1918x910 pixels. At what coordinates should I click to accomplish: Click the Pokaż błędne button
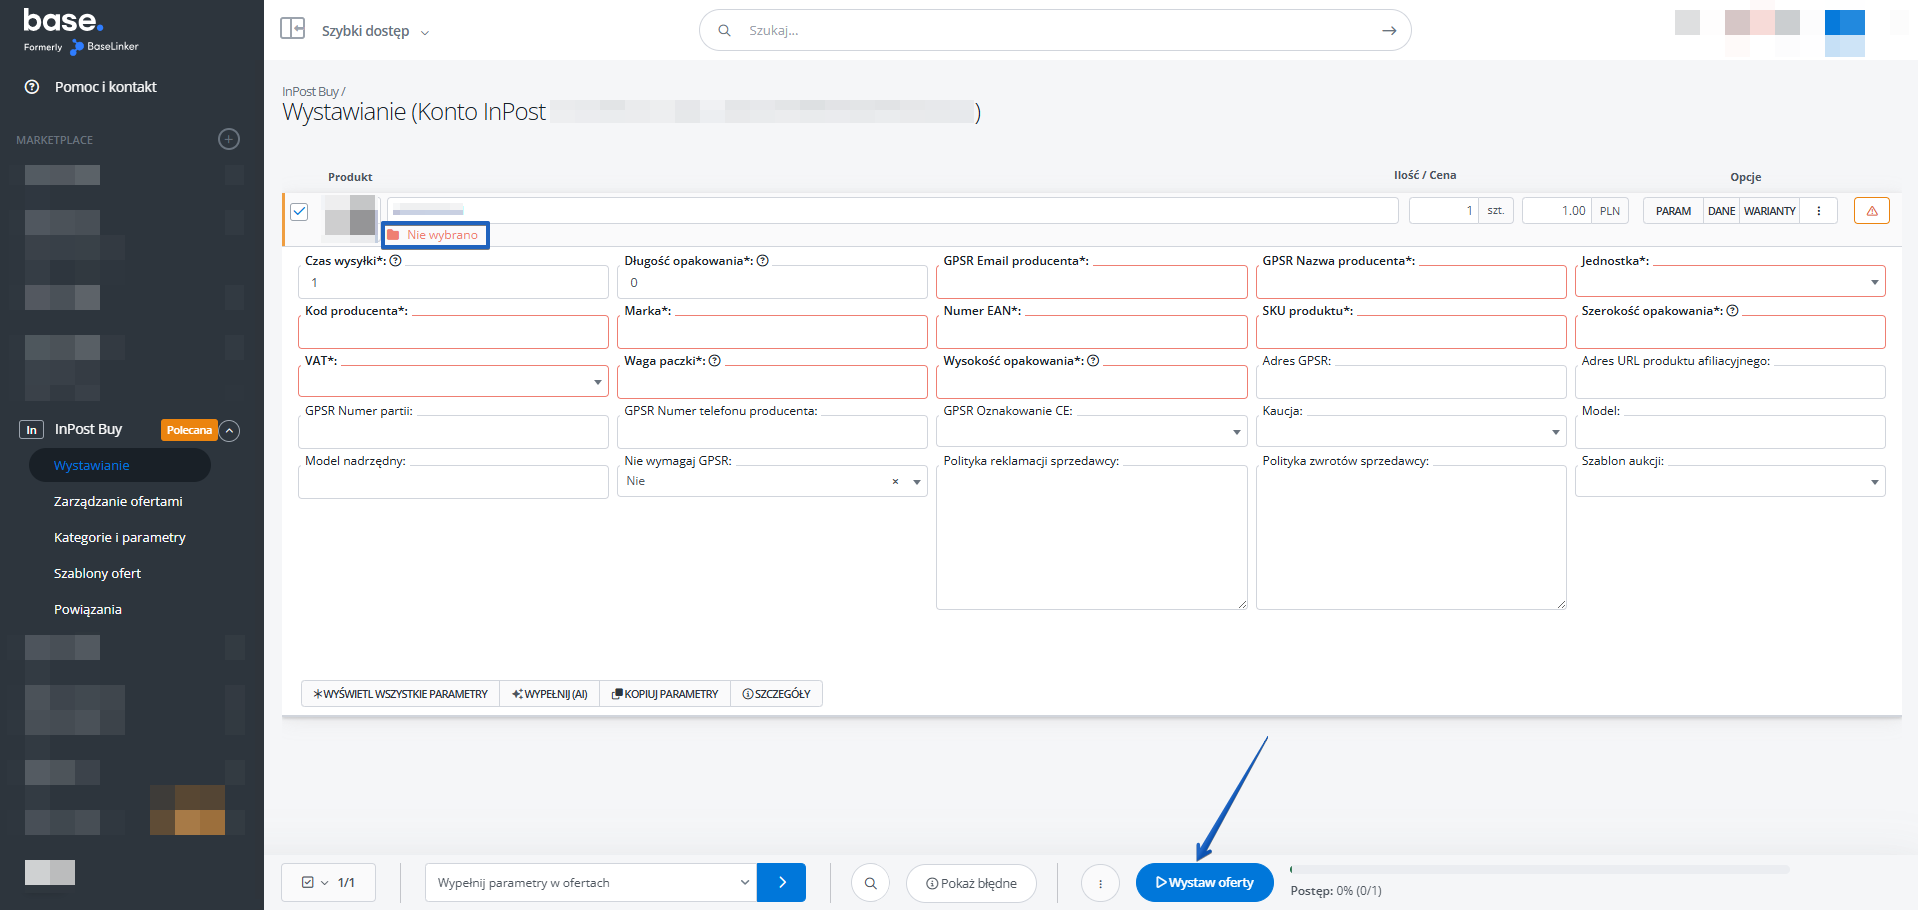coord(971,883)
